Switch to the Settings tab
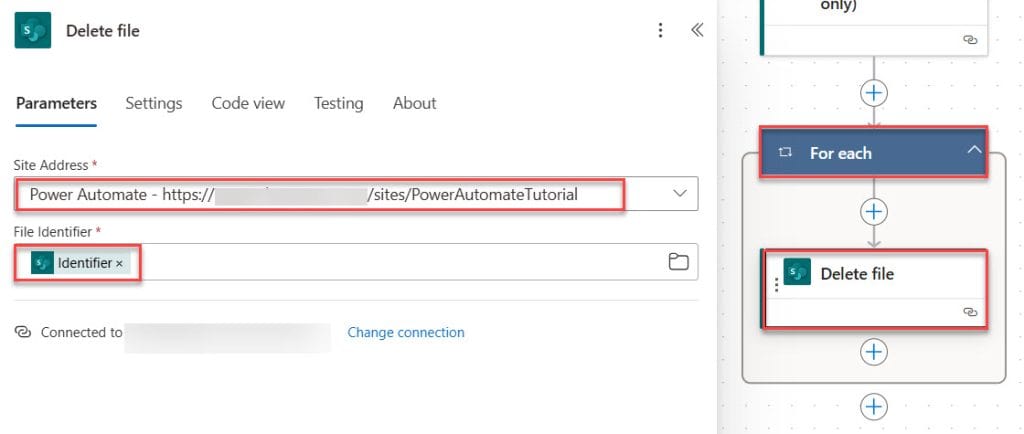Screen dimensions: 1024x434 click(153, 103)
